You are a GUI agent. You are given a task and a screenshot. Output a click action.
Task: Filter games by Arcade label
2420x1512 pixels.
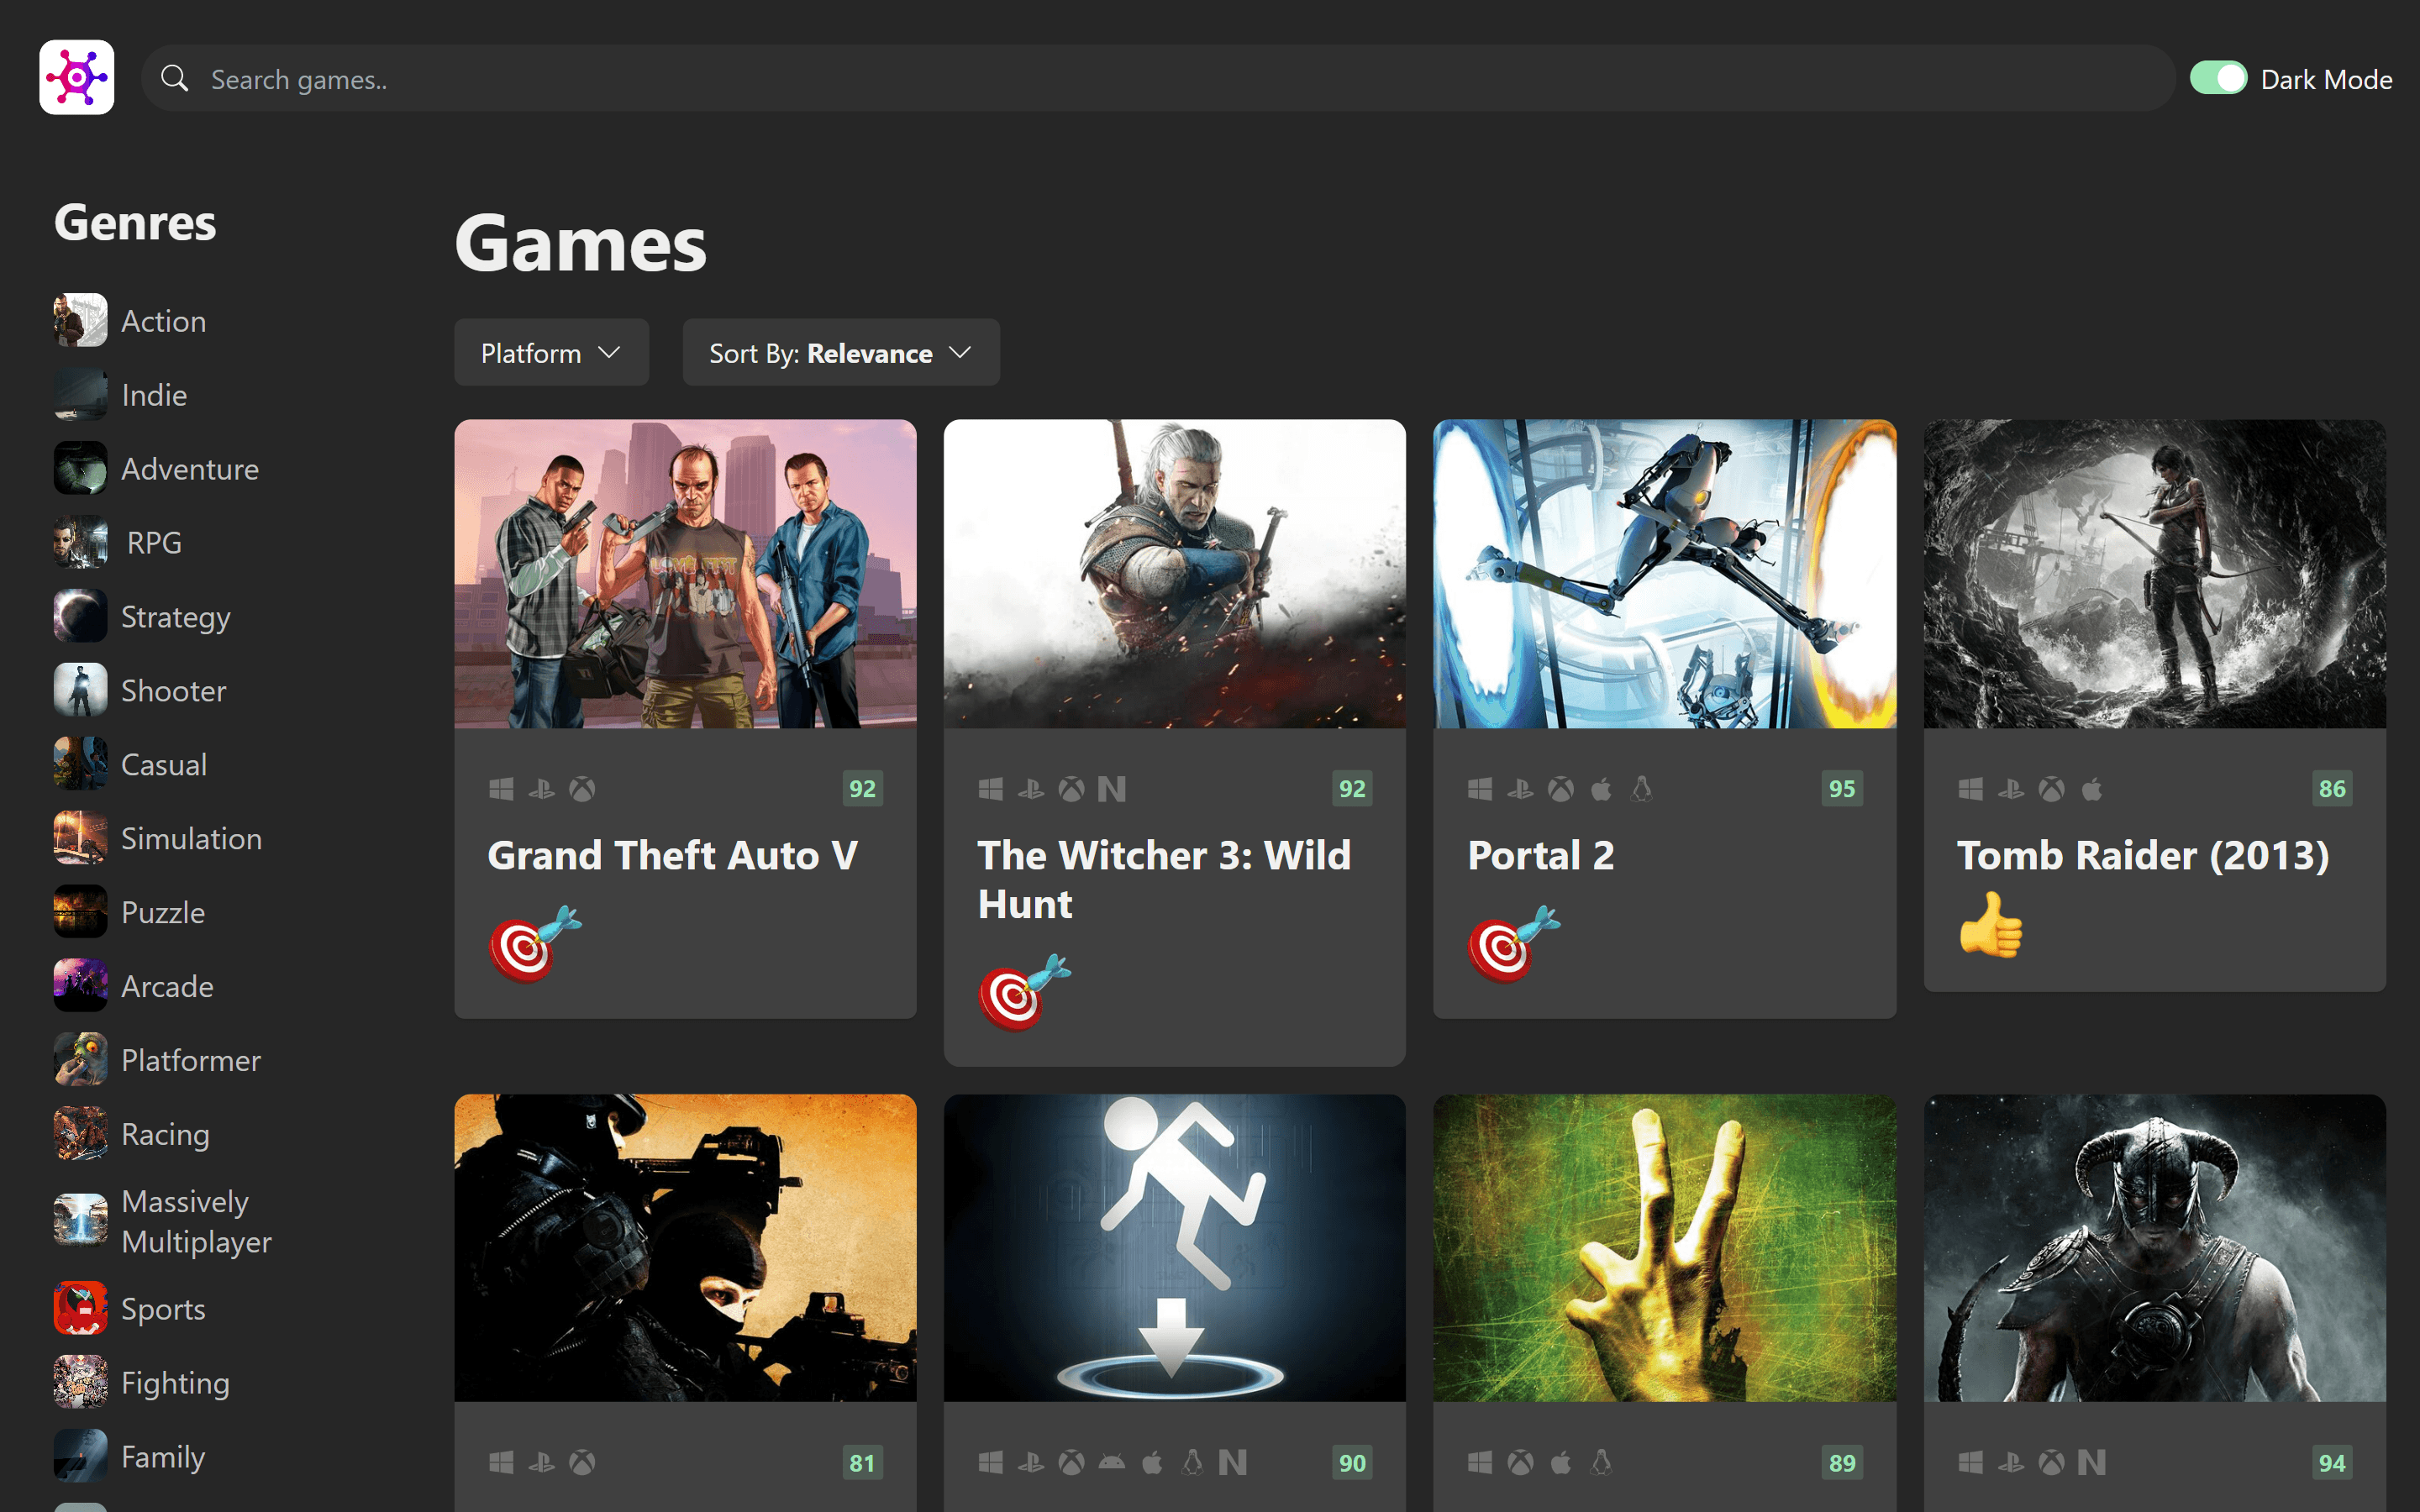point(167,987)
